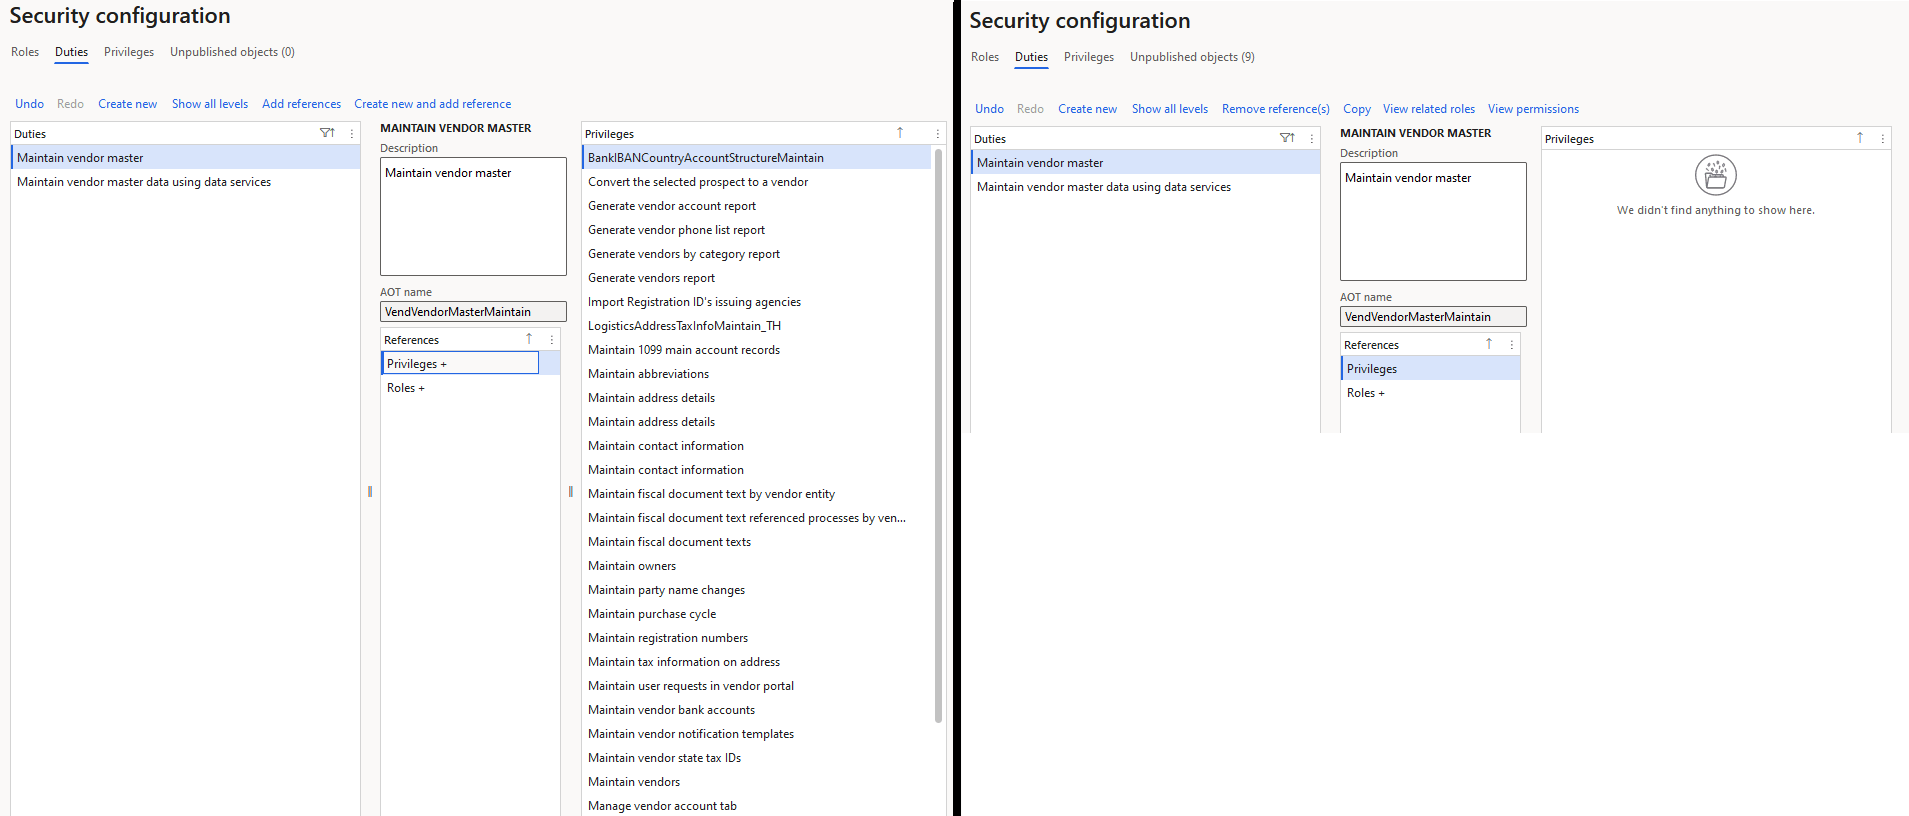The width and height of the screenshot is (1909, 816).
Task: Click the Add references link
Action: click(301, 104)
